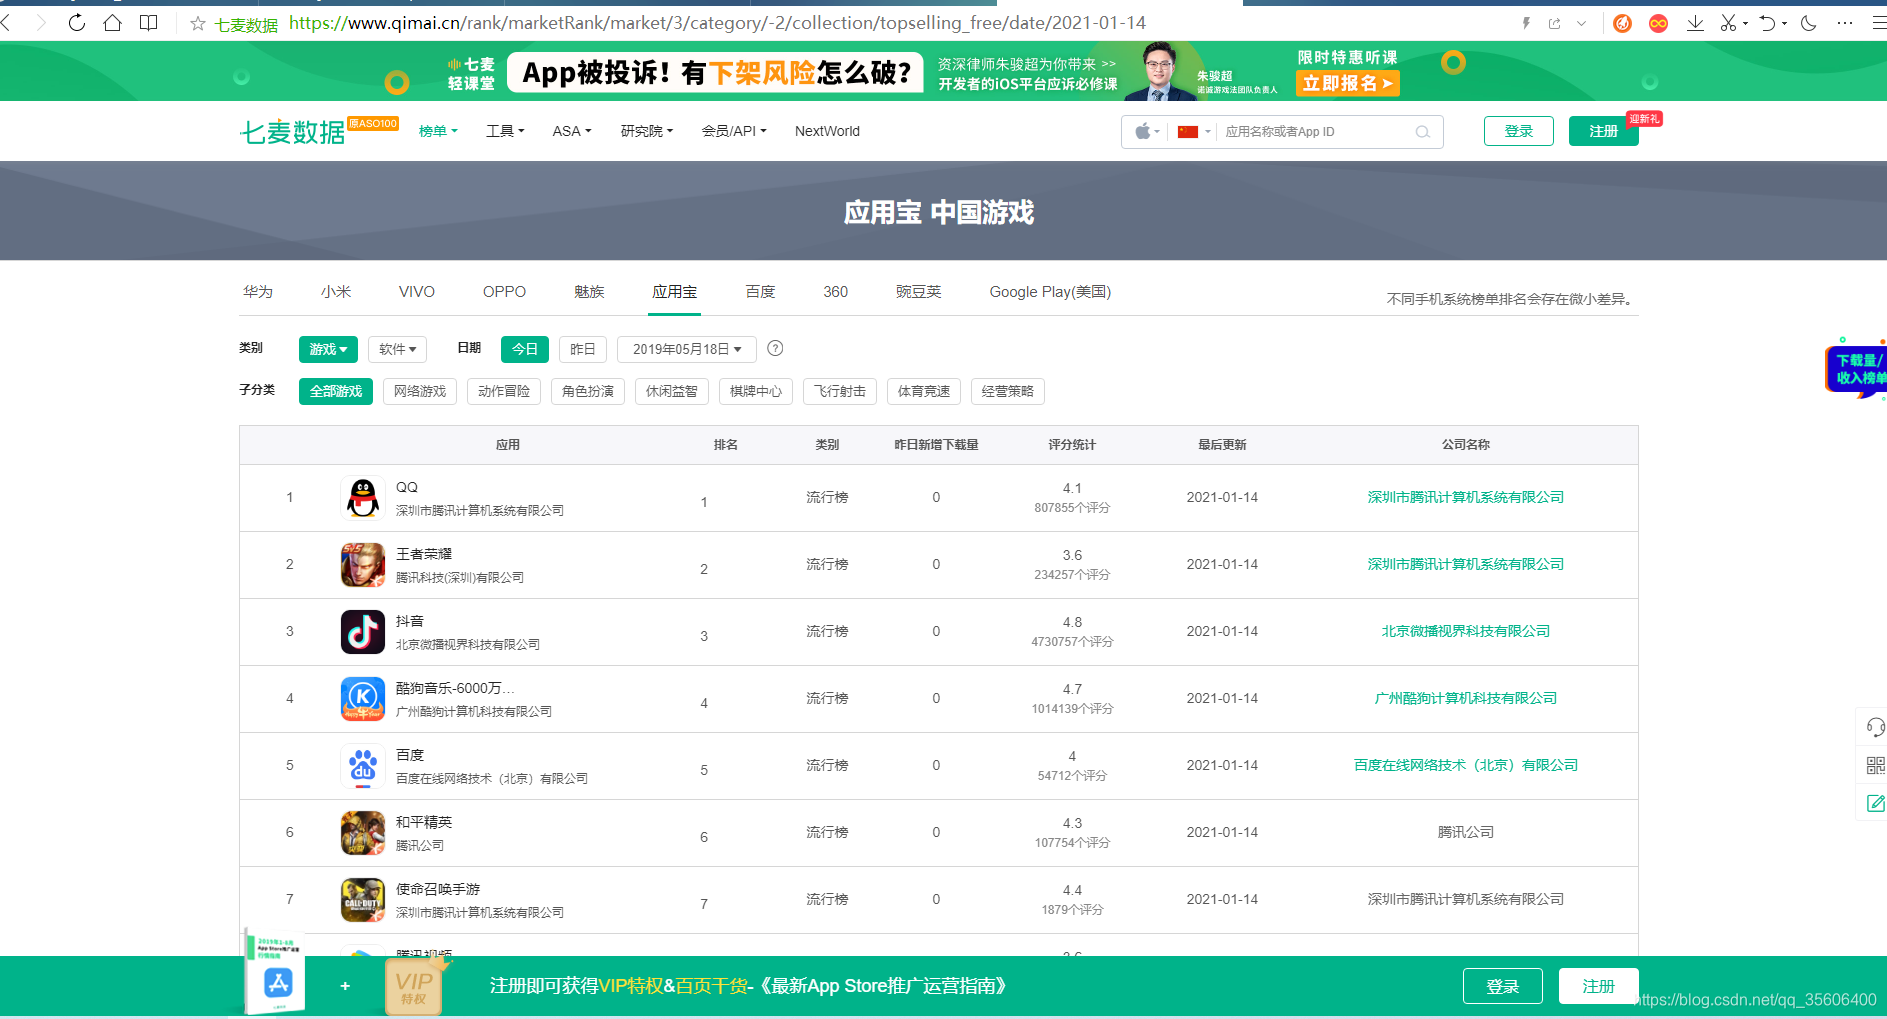Image resolution: width=1887 pixels, height=1019 pixels.
Task: Click the QR code sidebar icon
Action: pyautogui.click(x=1875, y=765)
